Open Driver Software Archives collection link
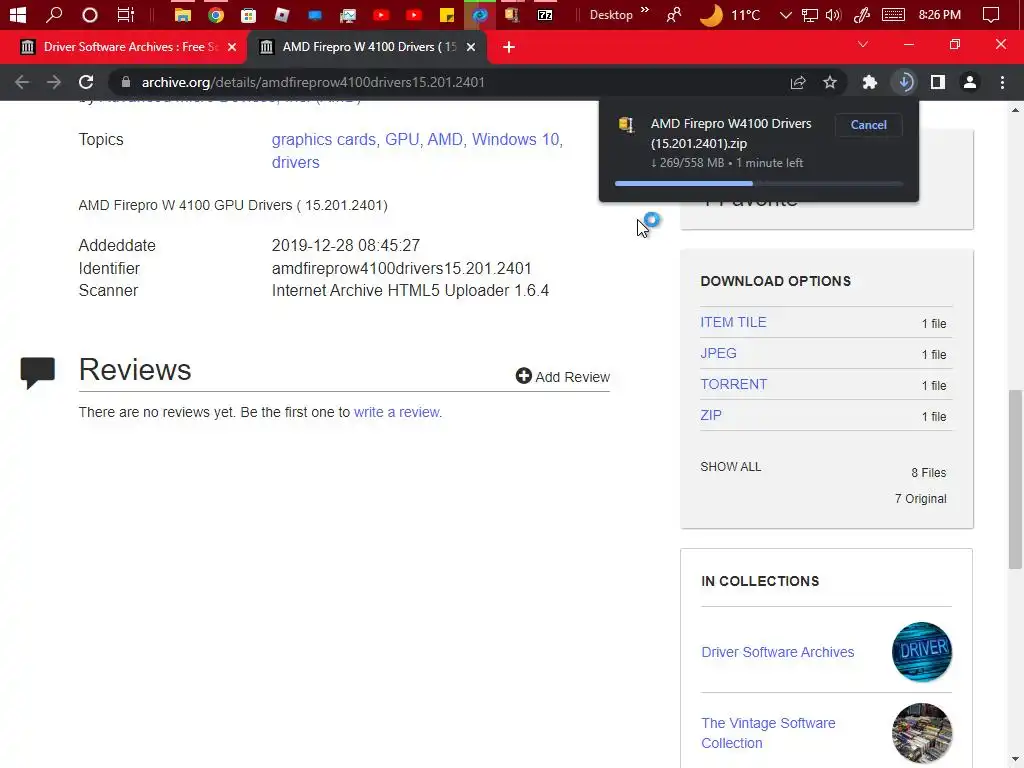This screenshot has width=1024, height=768. point(777,652)
